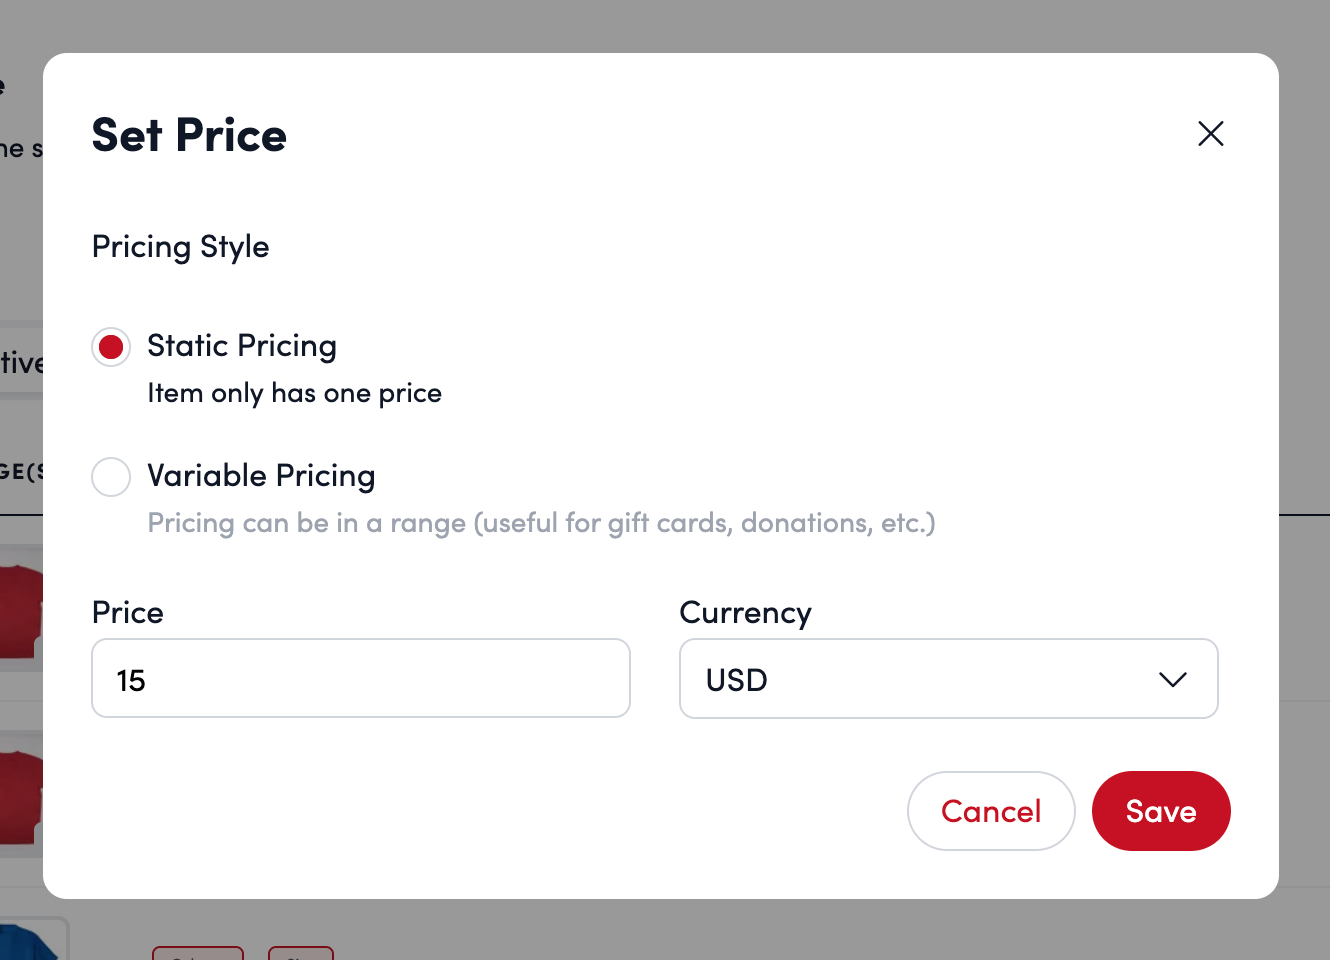Click the "Item only has one price" description
Image resolution: width=1330 pixels, height=960 pixels.
pos(294,393)
